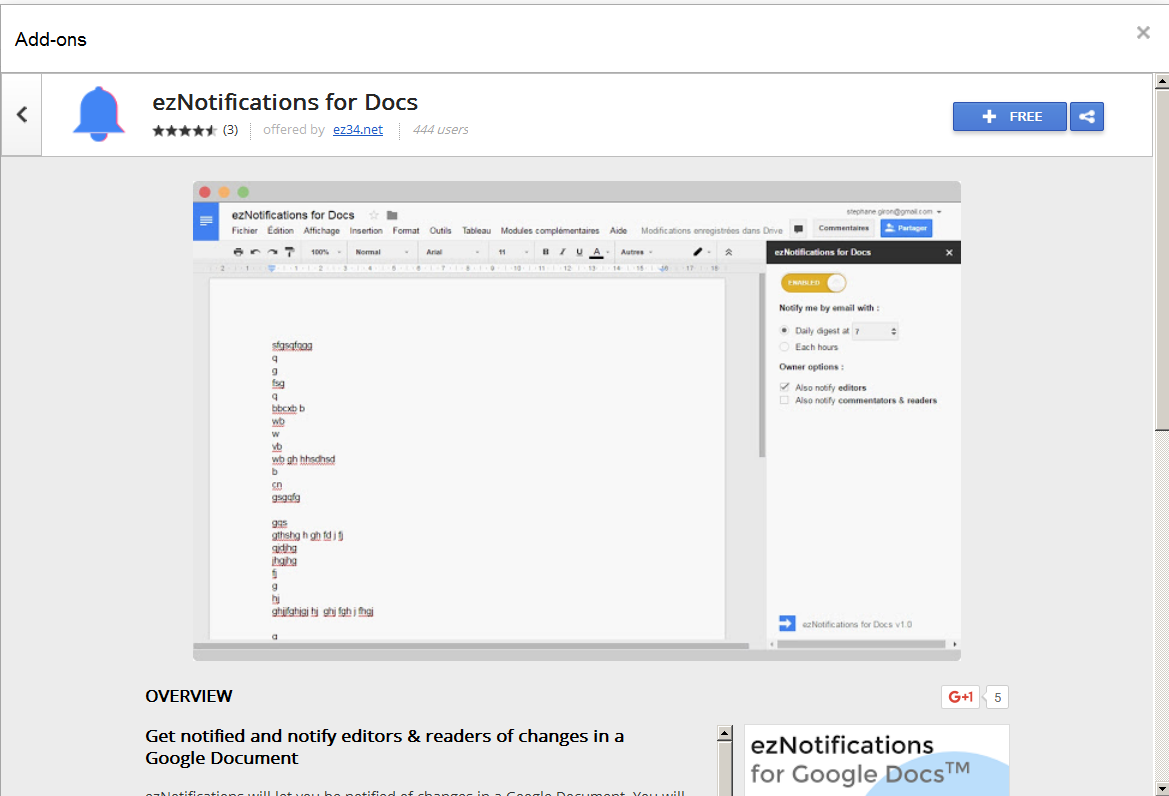Open the Modules complémentaires menu
The height and width of the screenshot is (796, 1169).
point(549,231)
